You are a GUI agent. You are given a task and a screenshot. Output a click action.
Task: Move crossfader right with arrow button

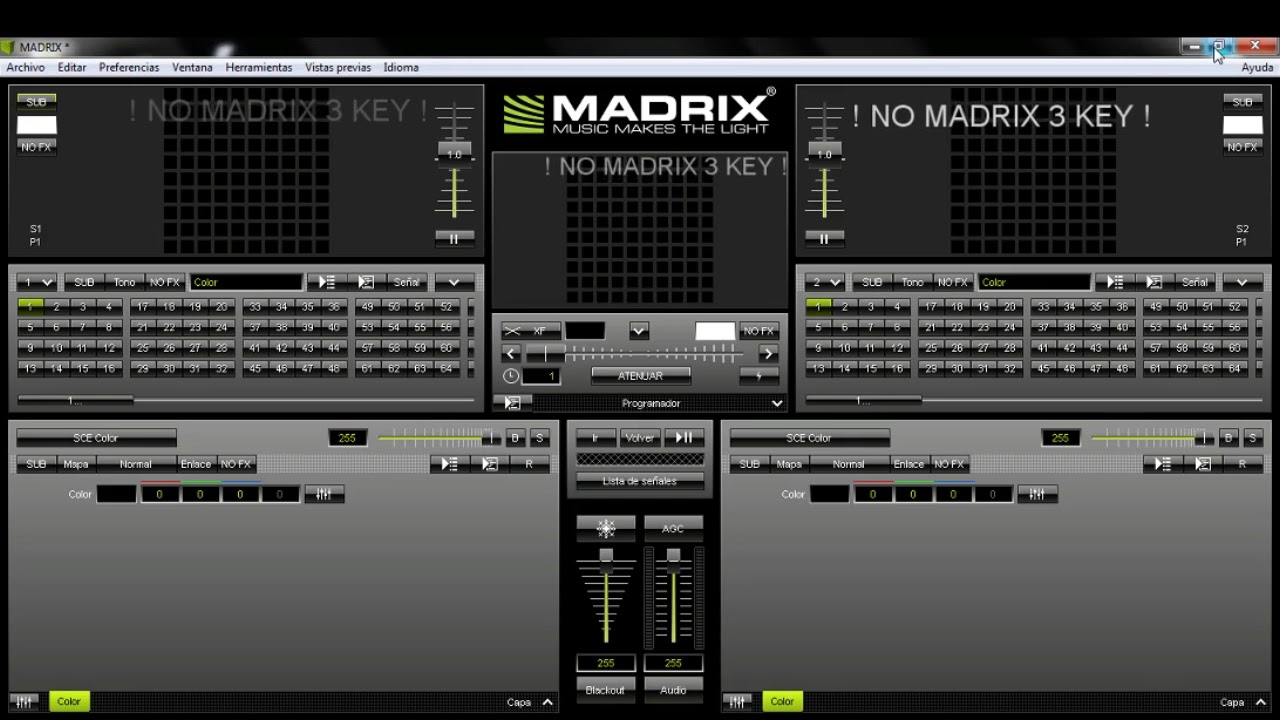(x=769, y=353)
